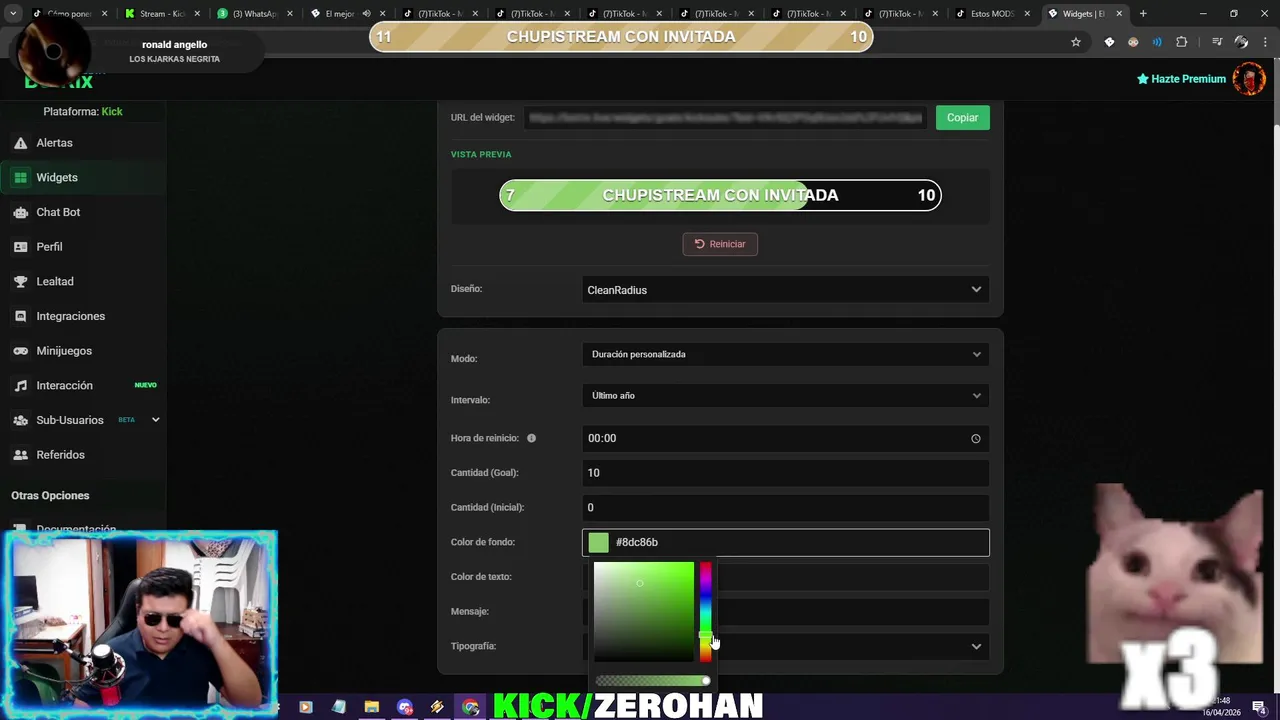Open Chat Bot robot icon
Screen dimensions: 1280x720
pyautogui.click(x=20, y=212)
